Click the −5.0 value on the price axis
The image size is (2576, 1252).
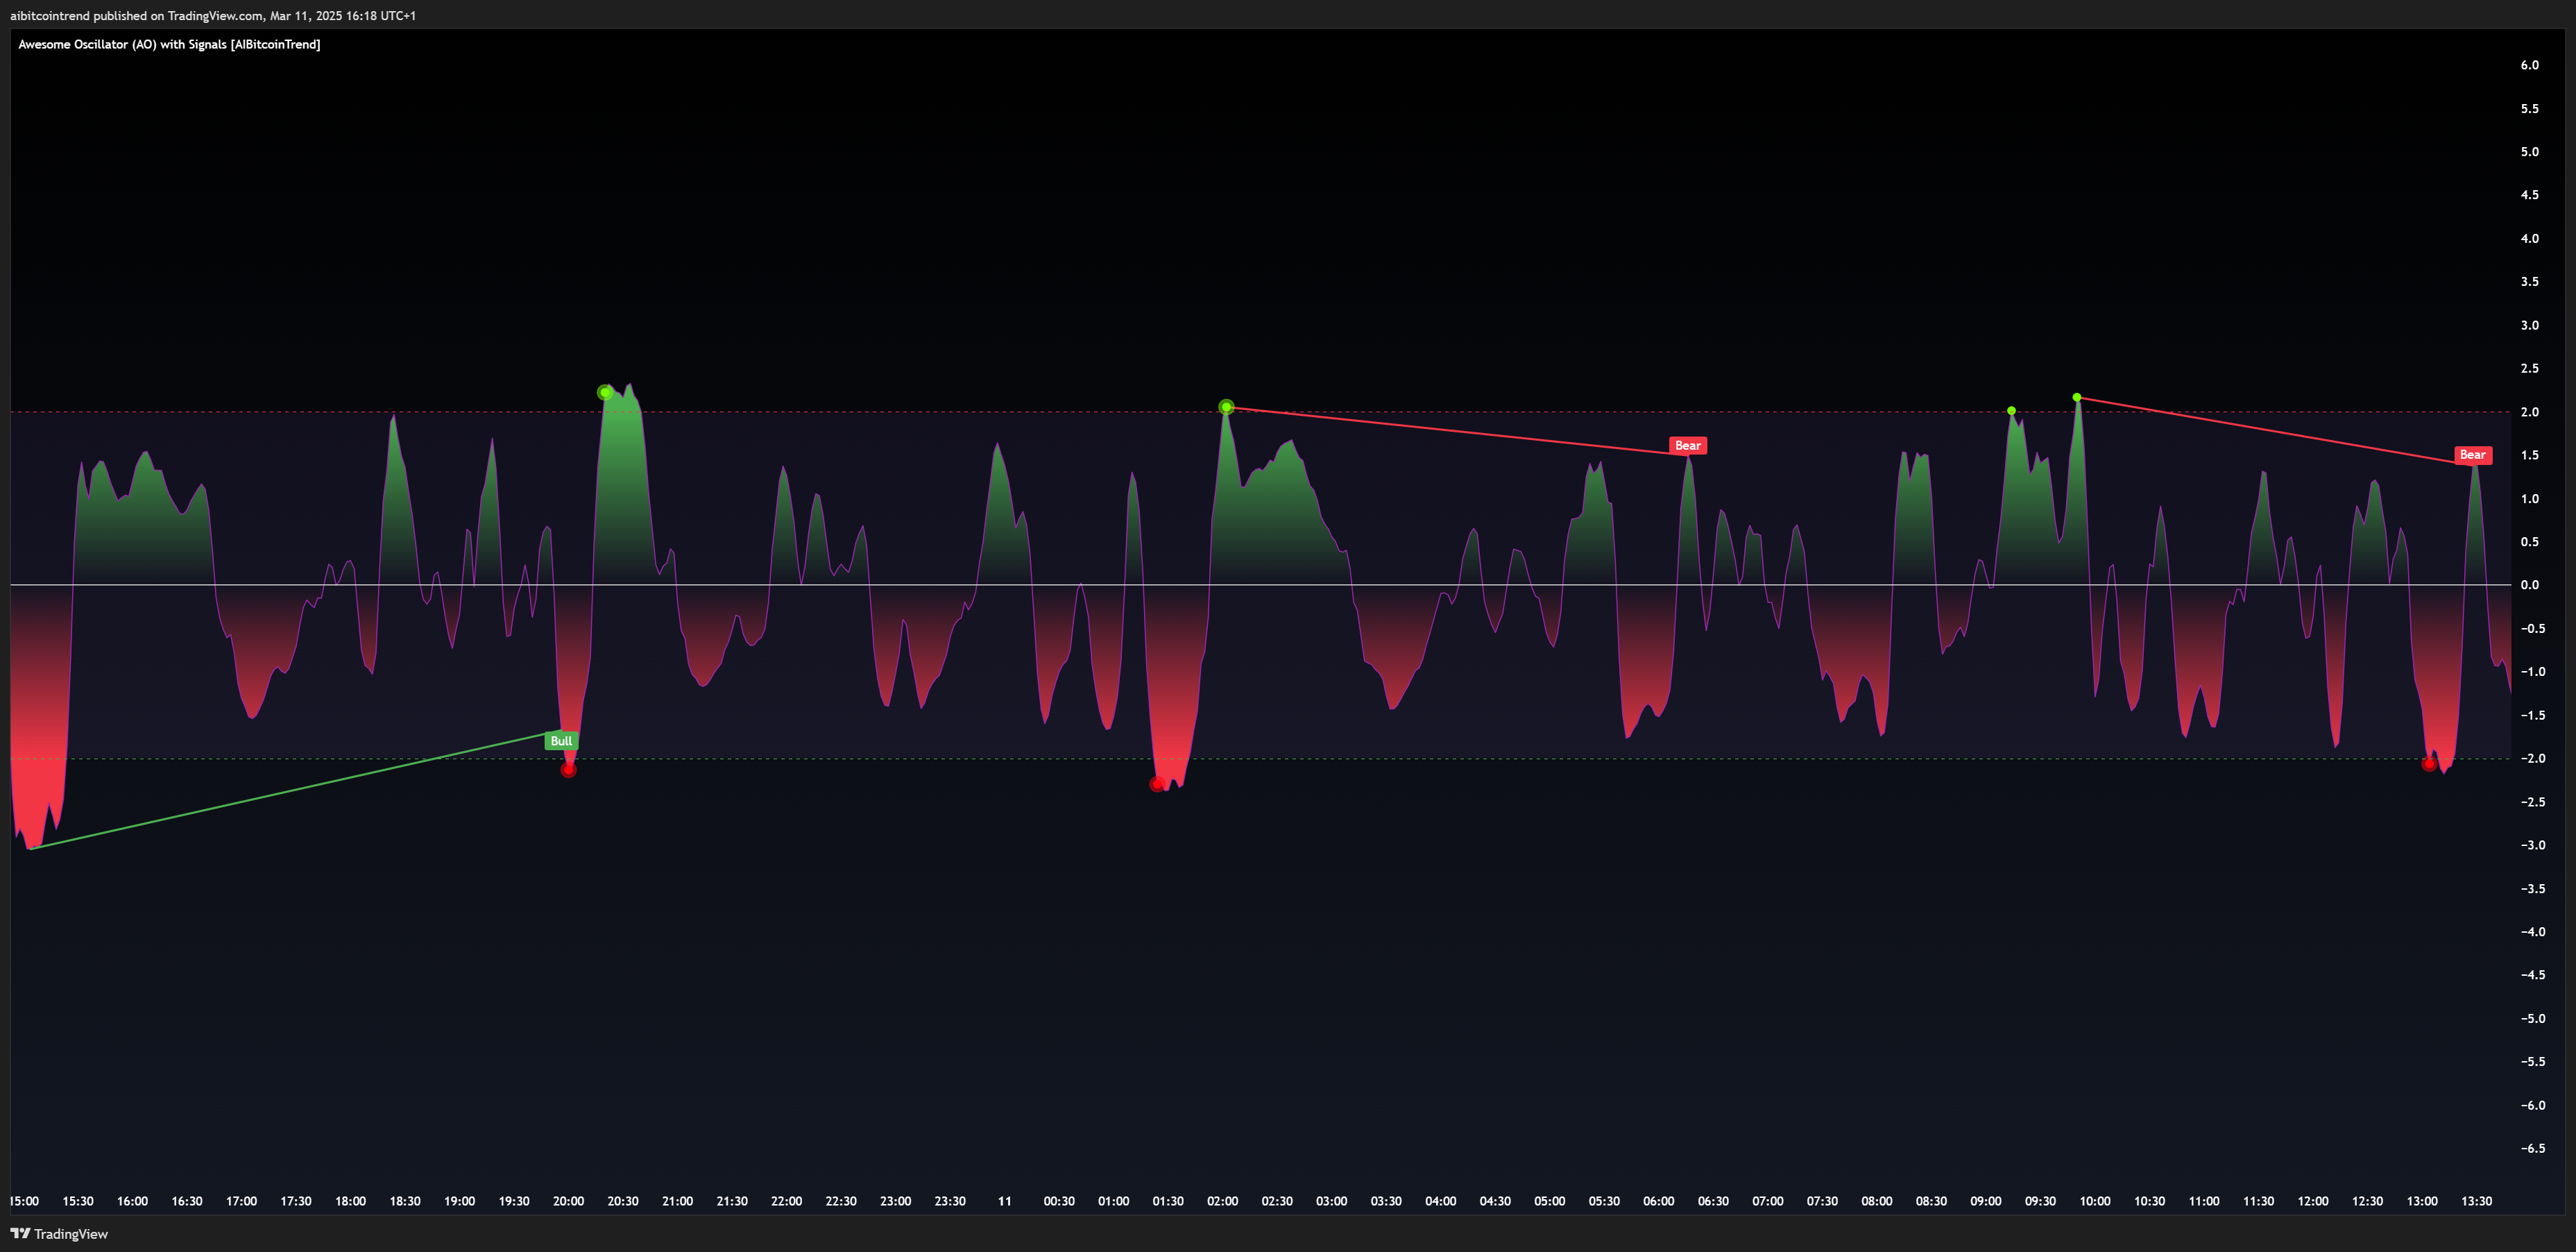2532,1019
